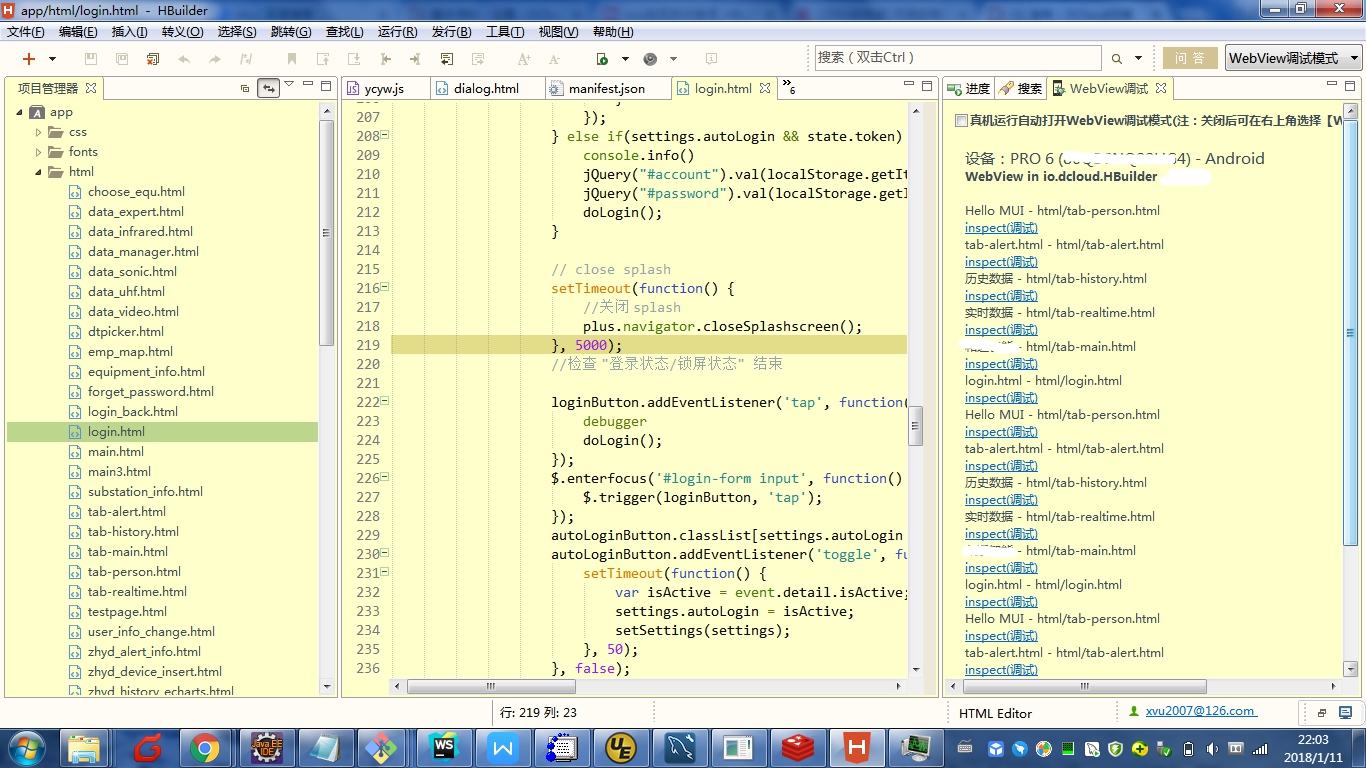The image size is (1366, 768).
Task: Click the Collapse All icon in project manager
Action: (245, 88)
